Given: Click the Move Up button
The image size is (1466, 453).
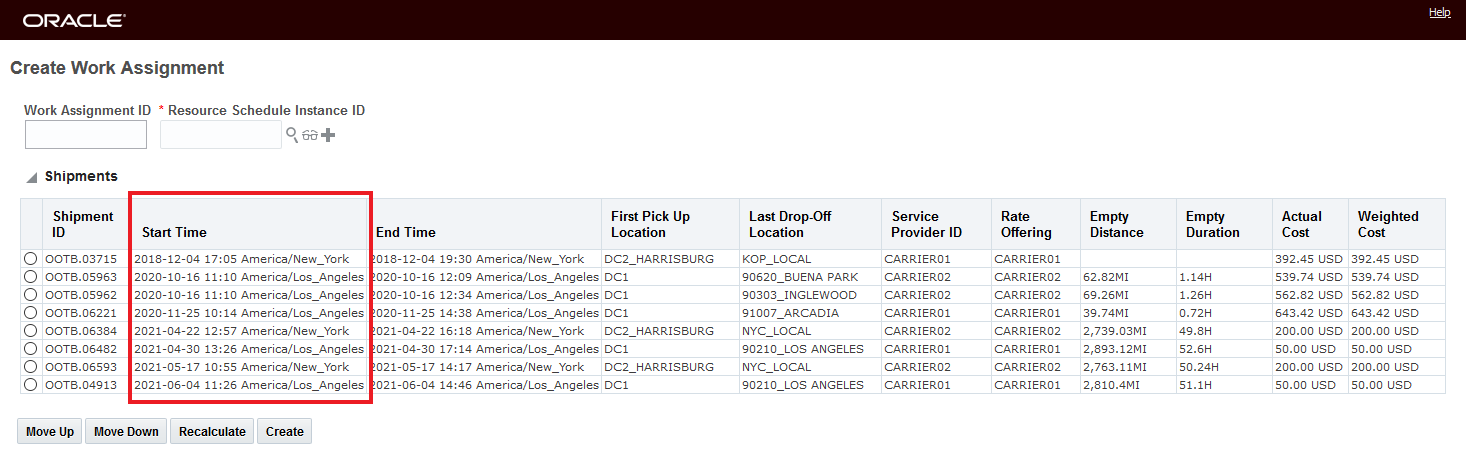Looking at the screenshot, I should tap(50, 432).
